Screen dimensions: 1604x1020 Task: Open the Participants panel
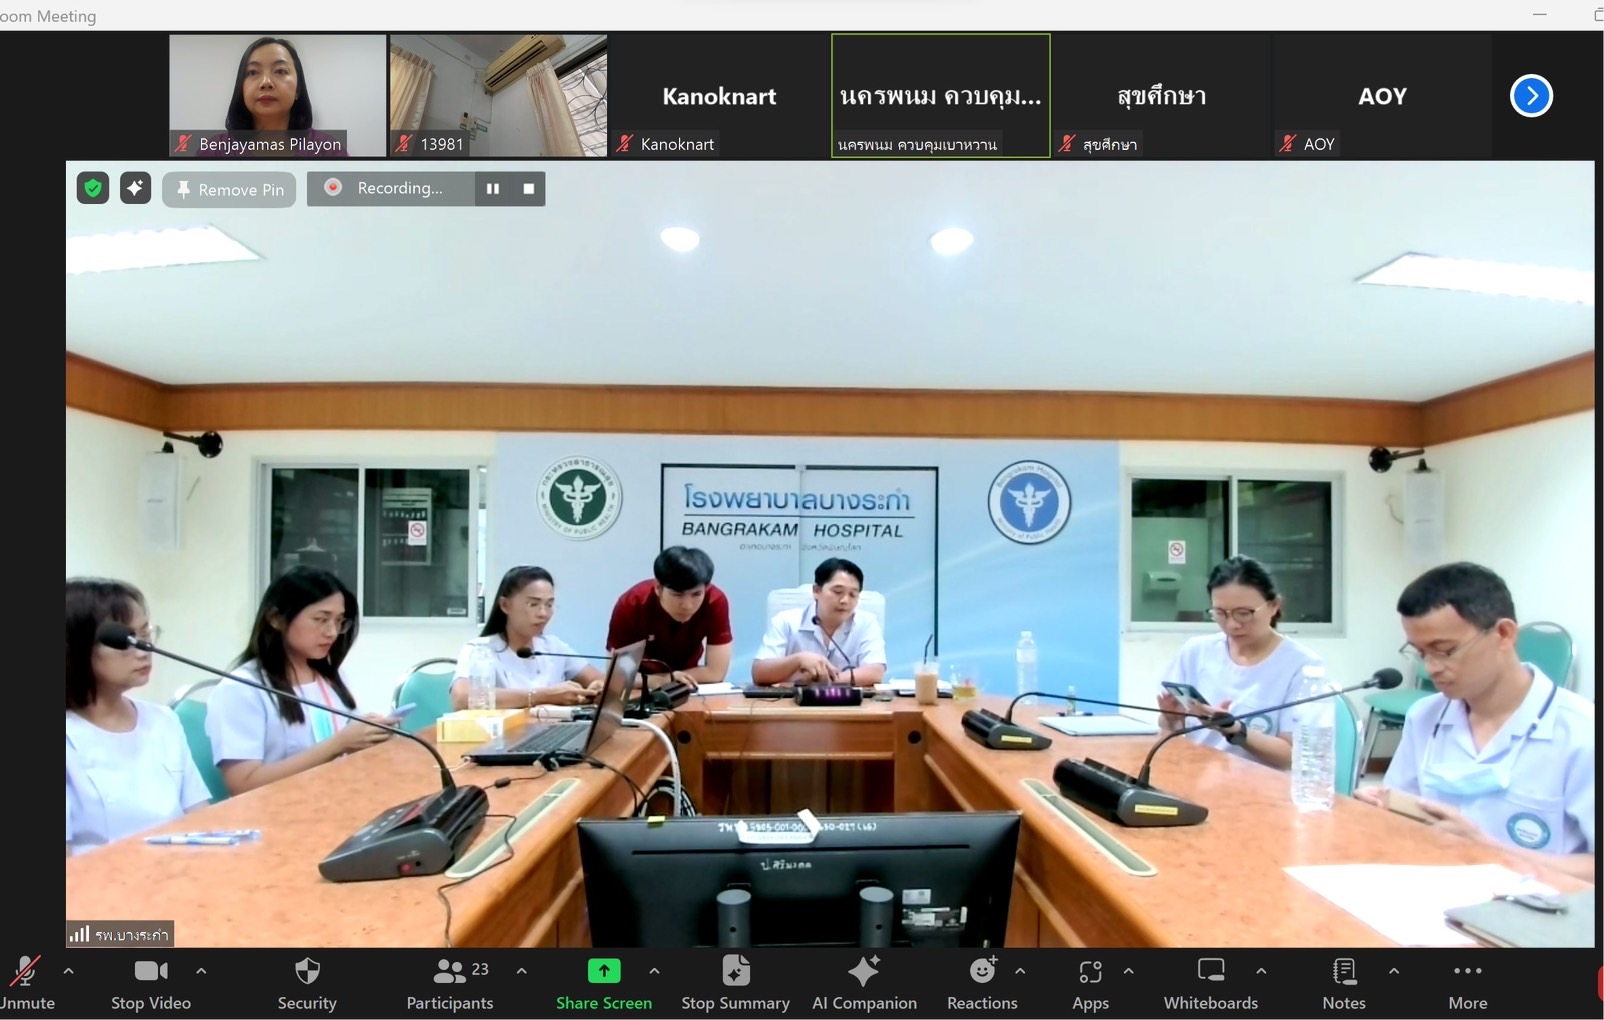pos(450,983)
